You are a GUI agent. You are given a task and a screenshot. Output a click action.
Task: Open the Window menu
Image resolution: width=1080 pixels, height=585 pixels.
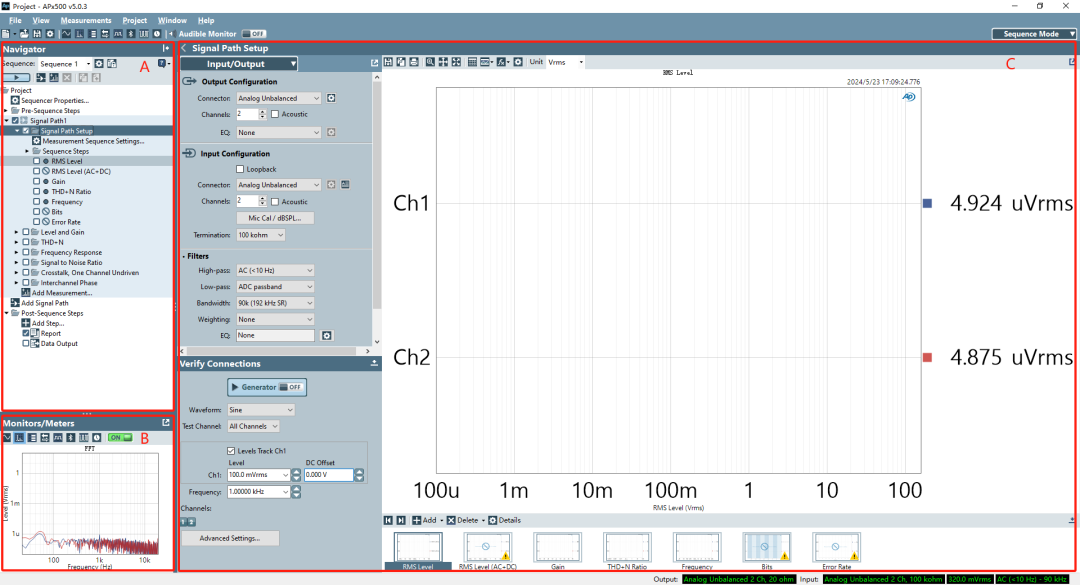point(172,20)
